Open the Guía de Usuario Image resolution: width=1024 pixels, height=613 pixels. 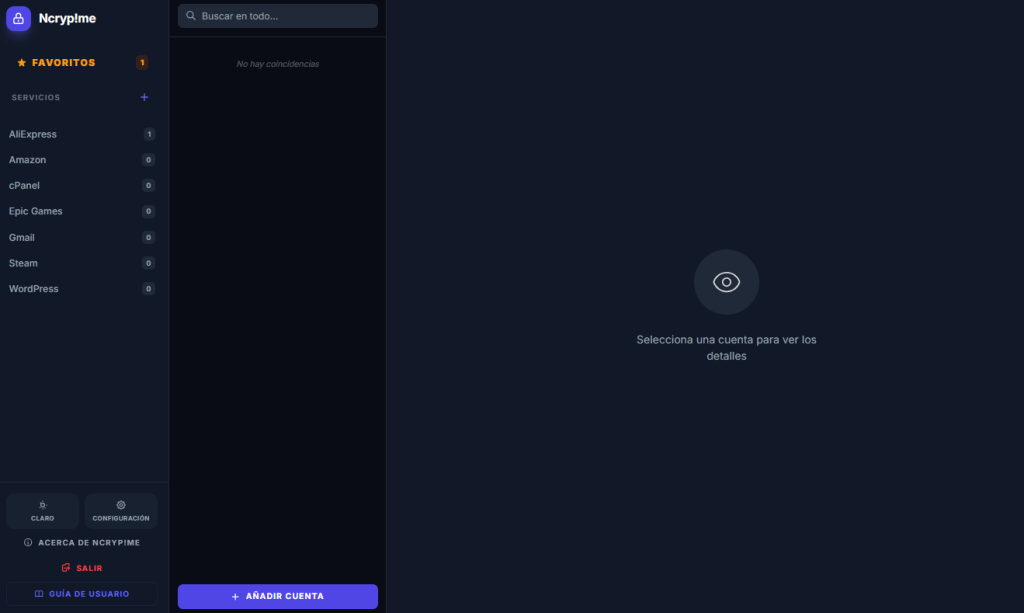[82, 594]
